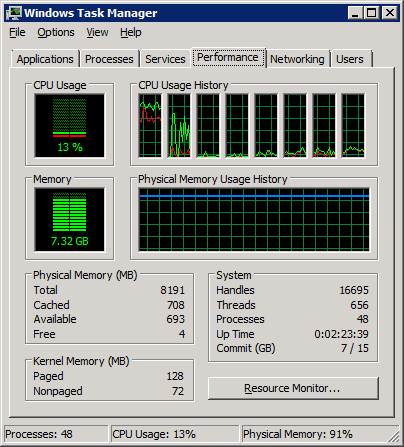Click the last CPU history graph
Viewport: 404px width, 447px height.
click(353, 125)
